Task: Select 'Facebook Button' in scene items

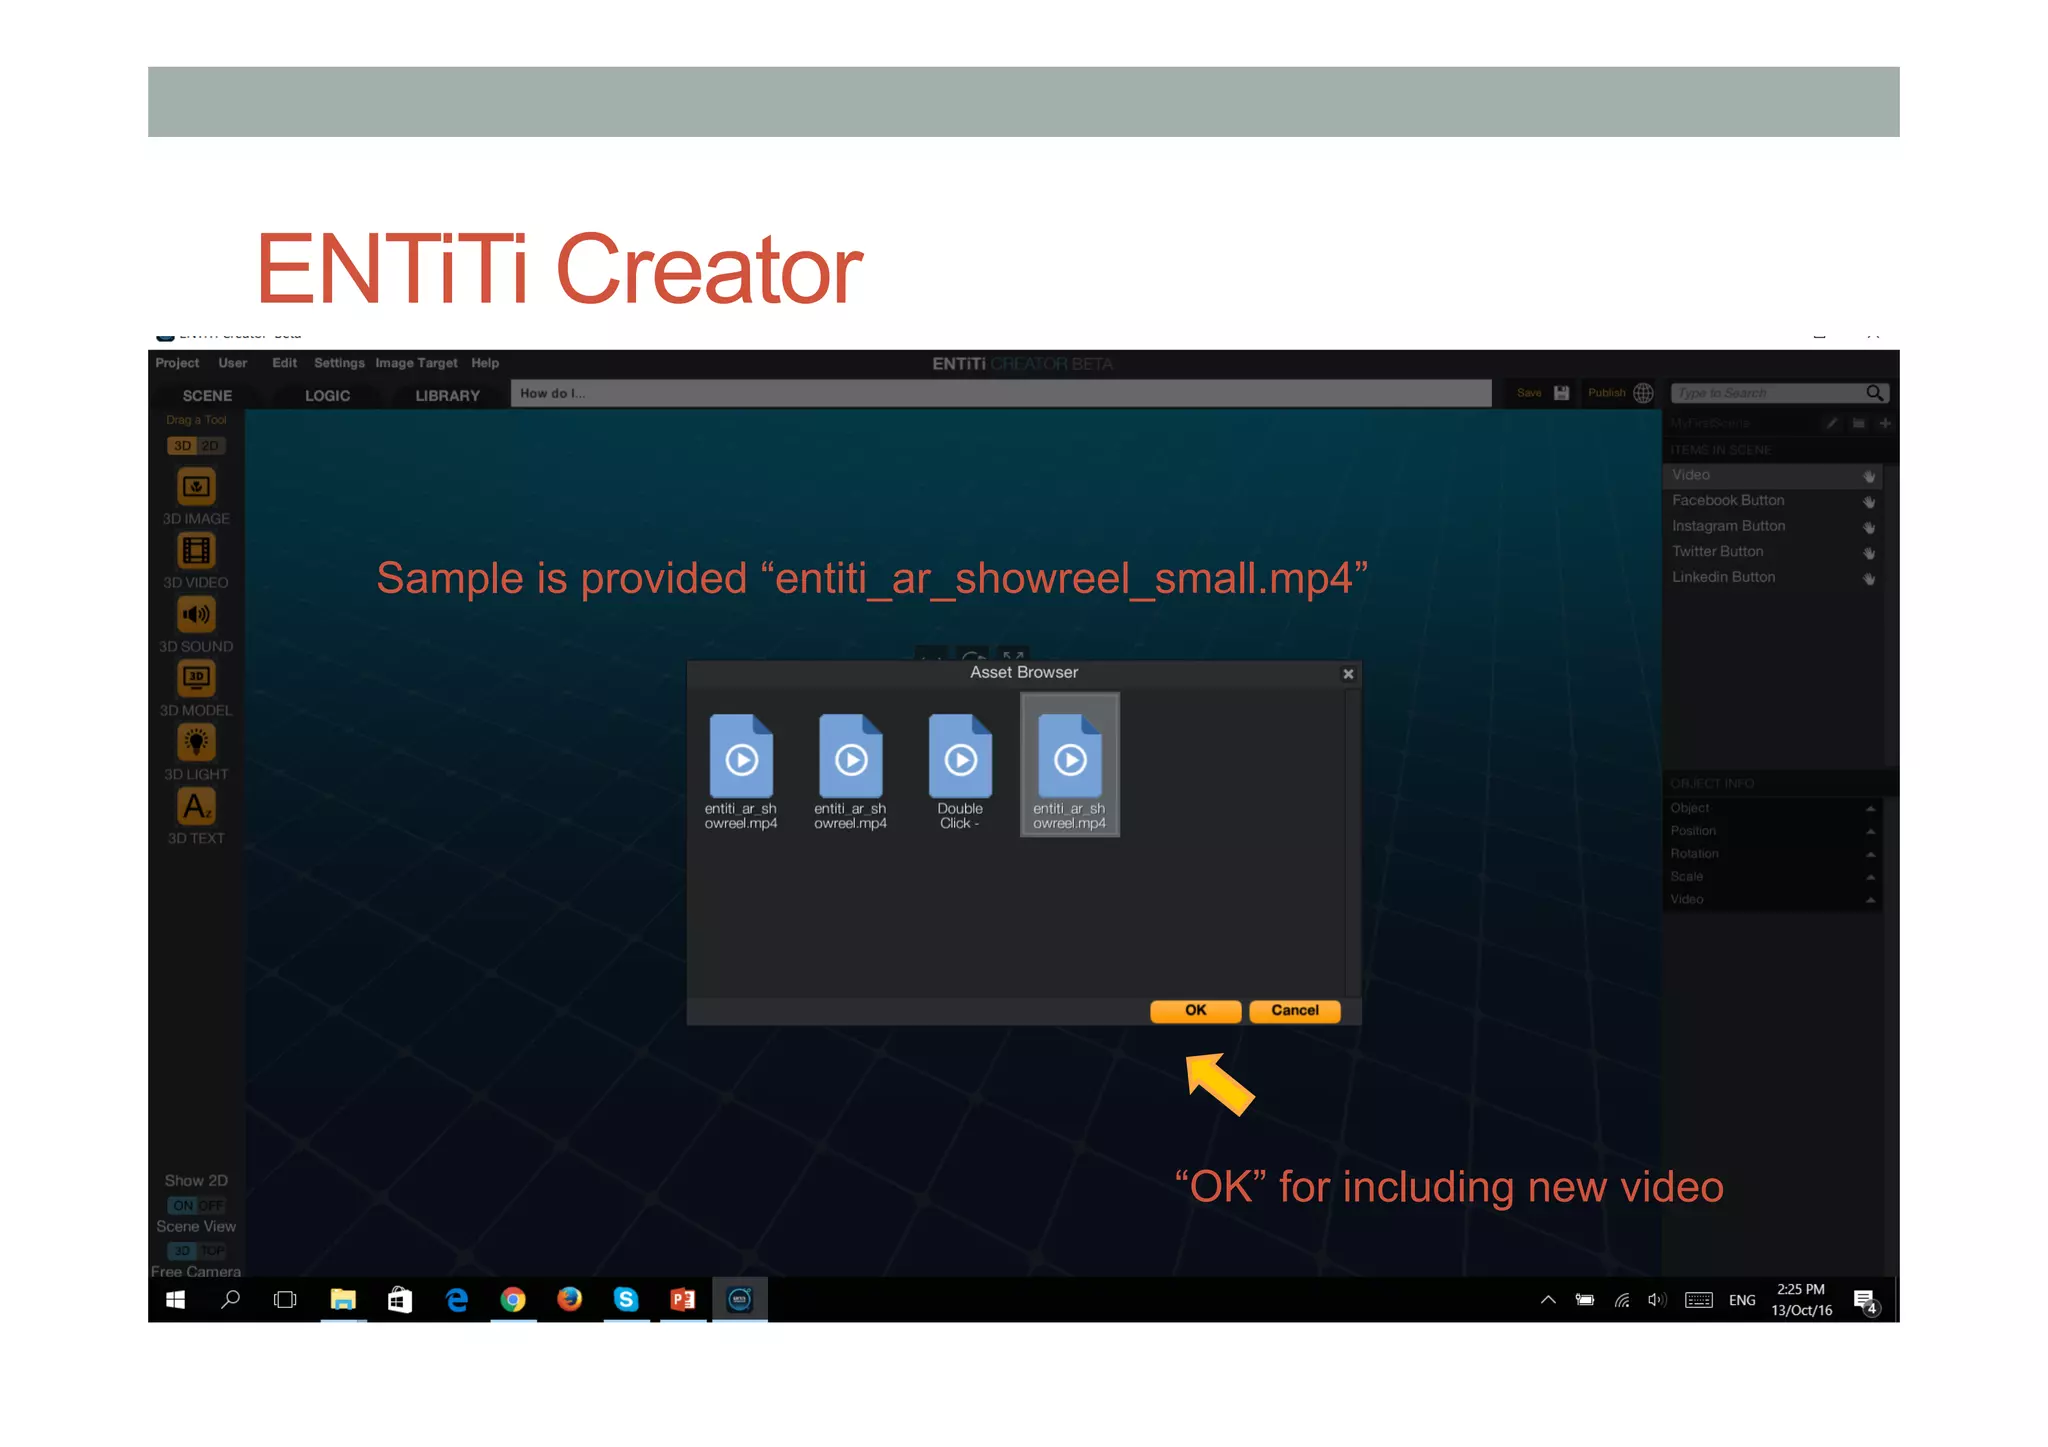Action: click(1727, 501)
